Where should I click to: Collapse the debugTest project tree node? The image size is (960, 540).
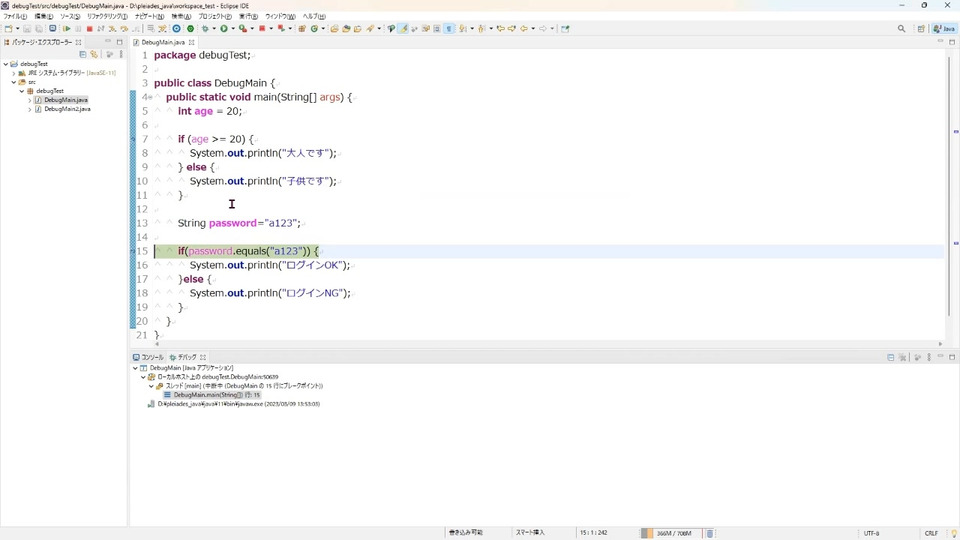5,64
